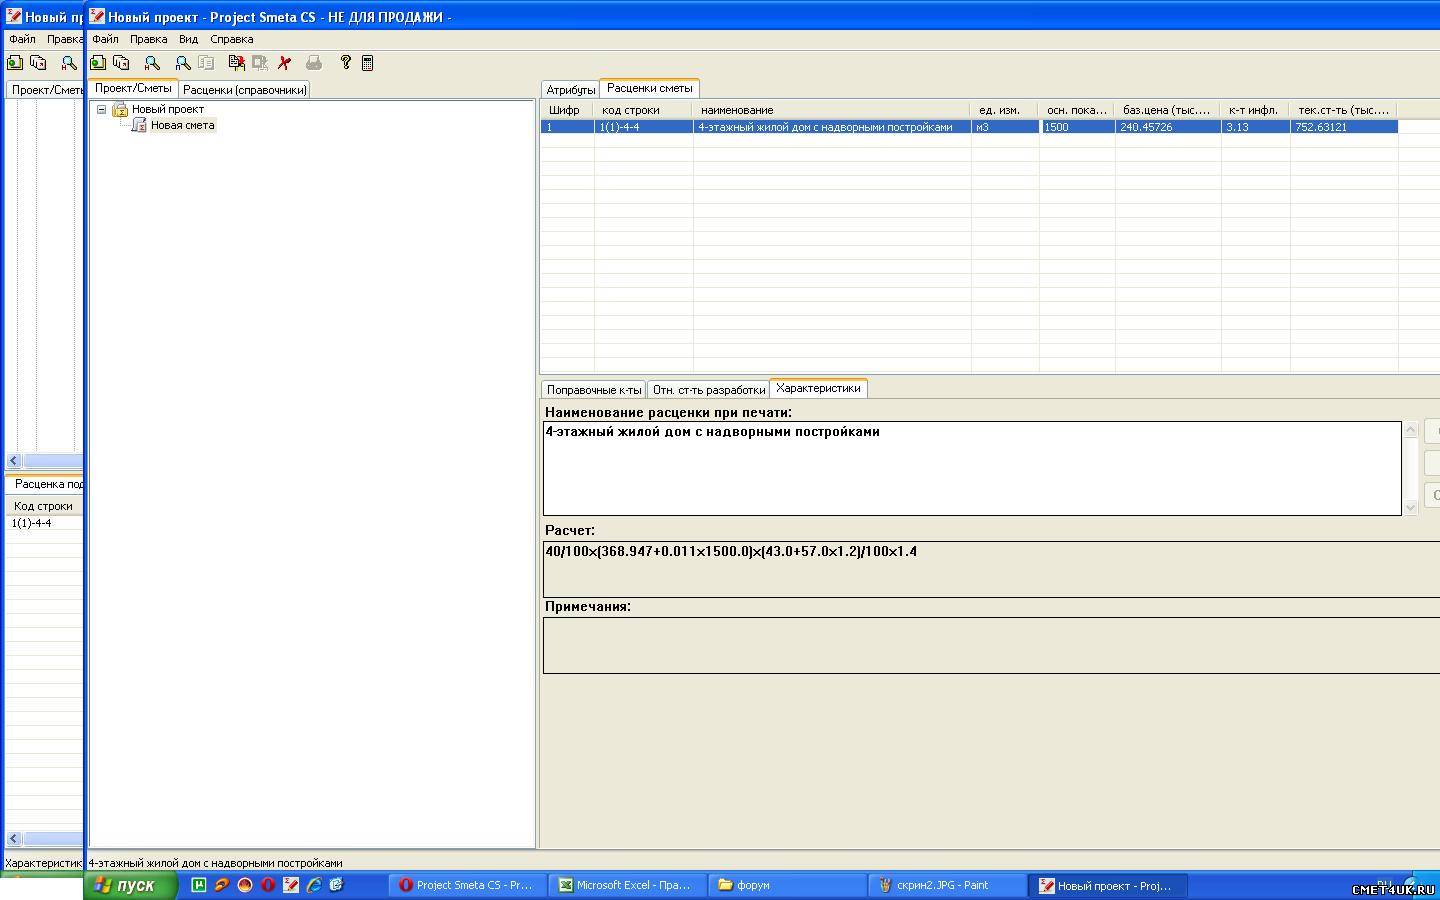Click the inflation coefficient cell 3.13

[1255, 127]
